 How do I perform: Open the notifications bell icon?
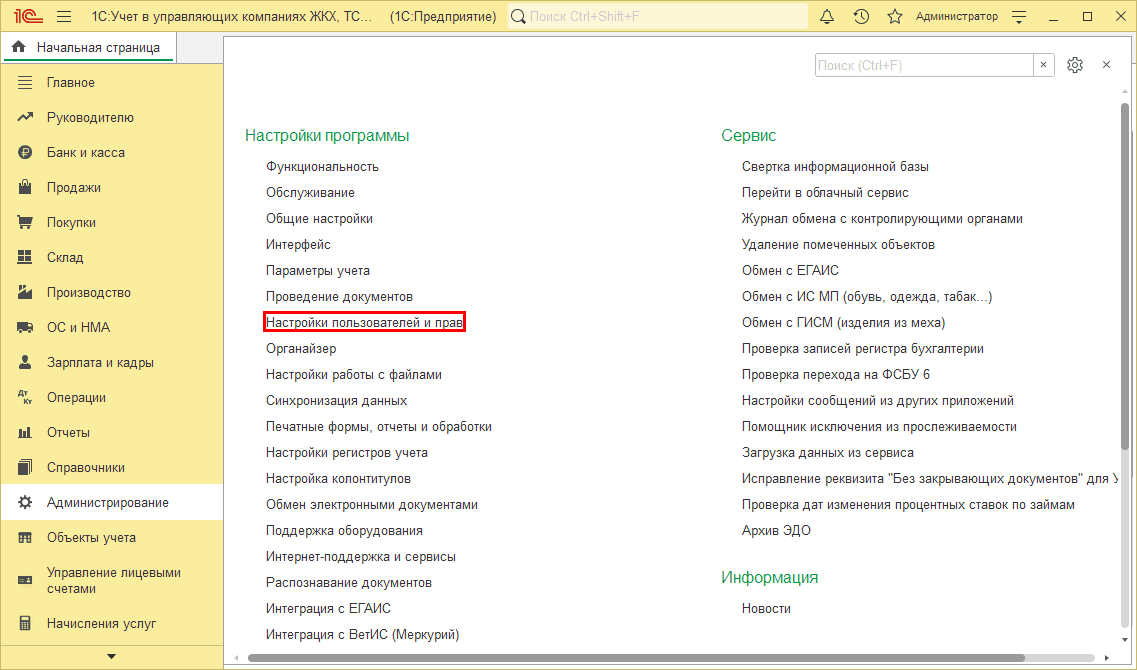827,17
